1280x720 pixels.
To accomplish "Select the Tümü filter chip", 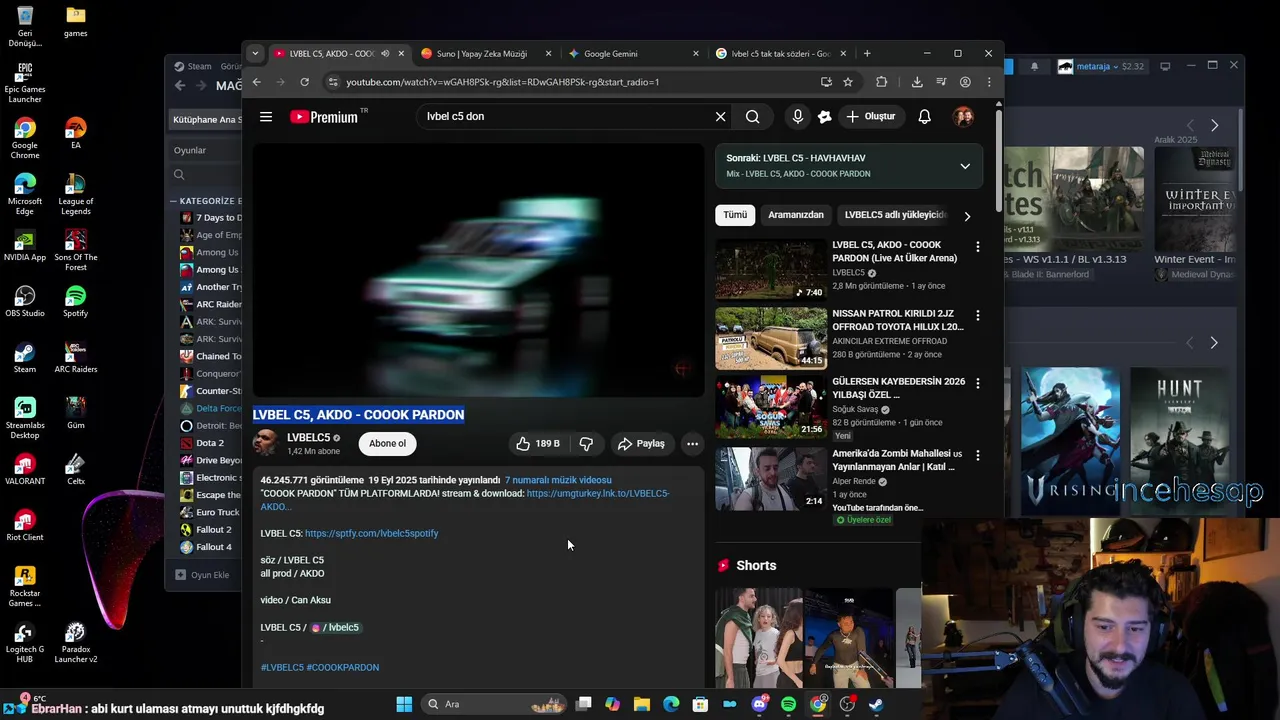I will pos(735,215).
